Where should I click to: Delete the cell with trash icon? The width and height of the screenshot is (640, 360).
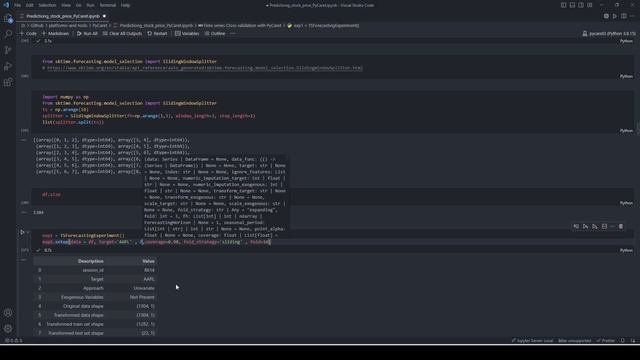tap(621, 227)
